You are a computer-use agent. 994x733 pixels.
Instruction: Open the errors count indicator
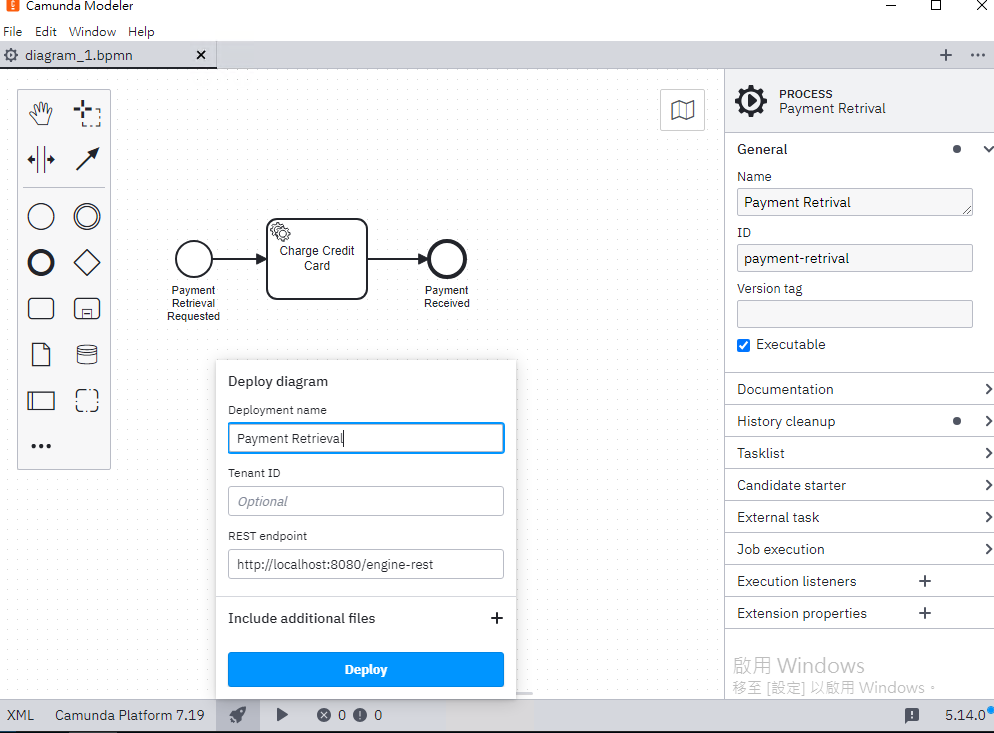332,715
